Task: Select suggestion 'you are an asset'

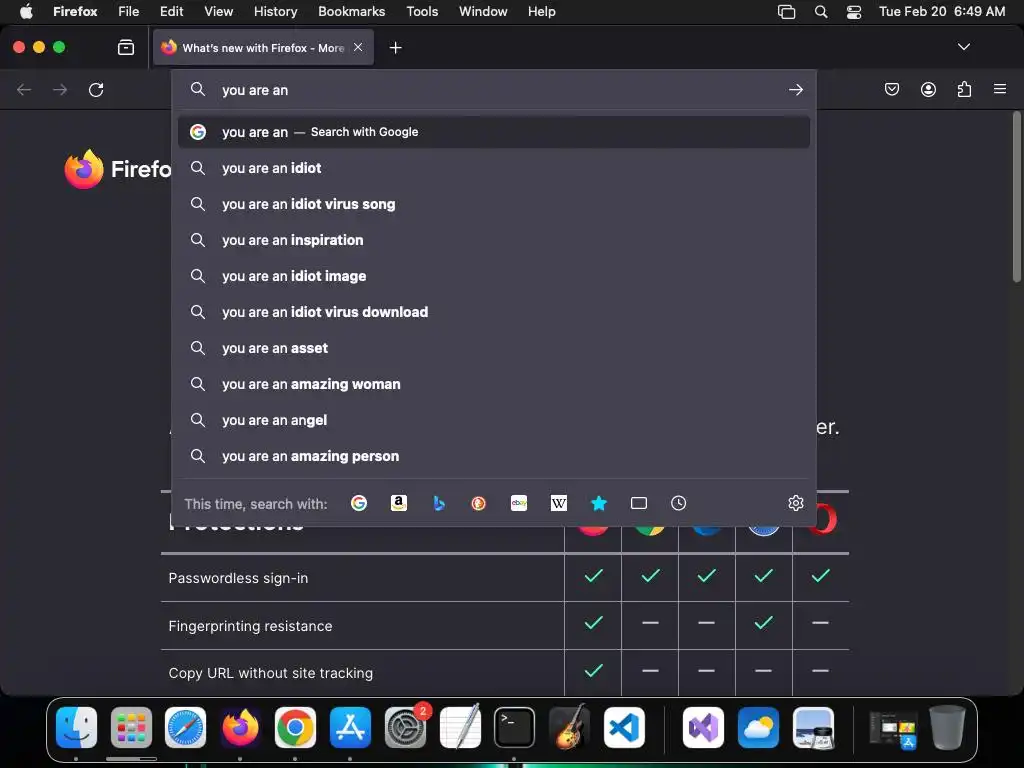Action: (494, 348)
